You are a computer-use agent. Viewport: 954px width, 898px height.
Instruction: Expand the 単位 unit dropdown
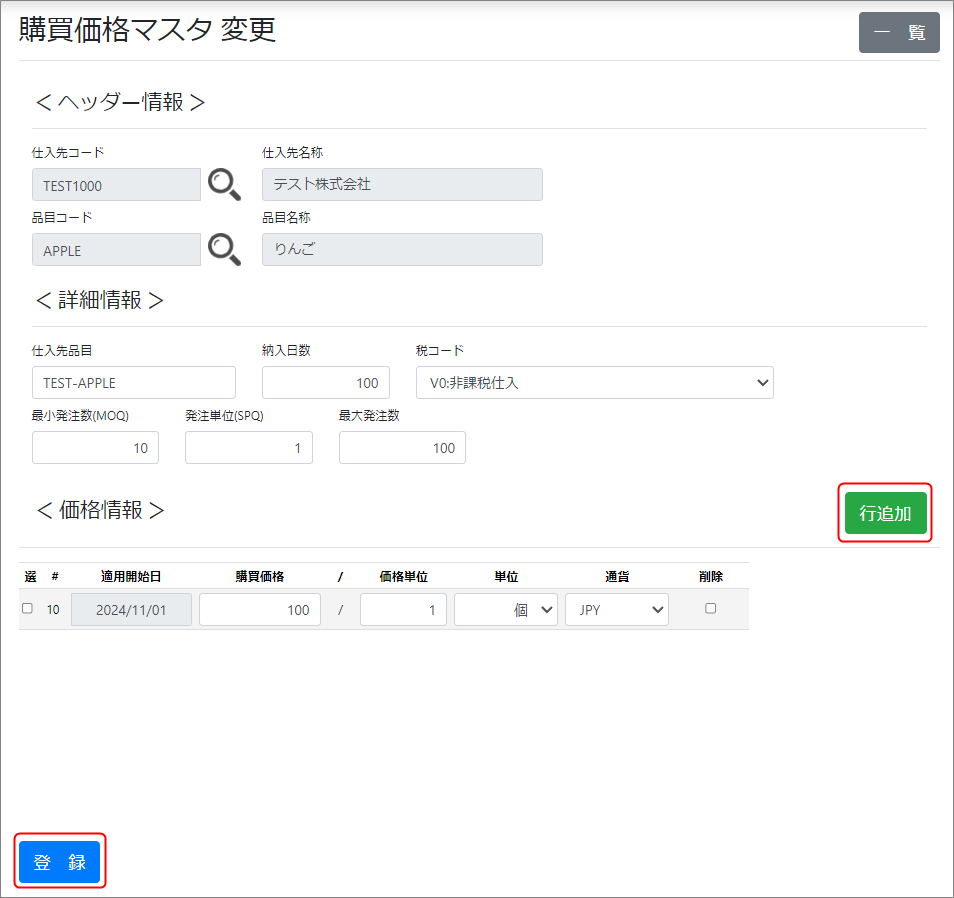click(x=505, y=609)
